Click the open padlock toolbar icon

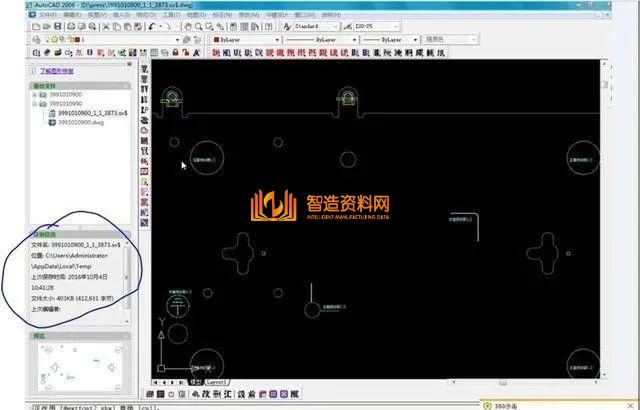pos(186,53)
